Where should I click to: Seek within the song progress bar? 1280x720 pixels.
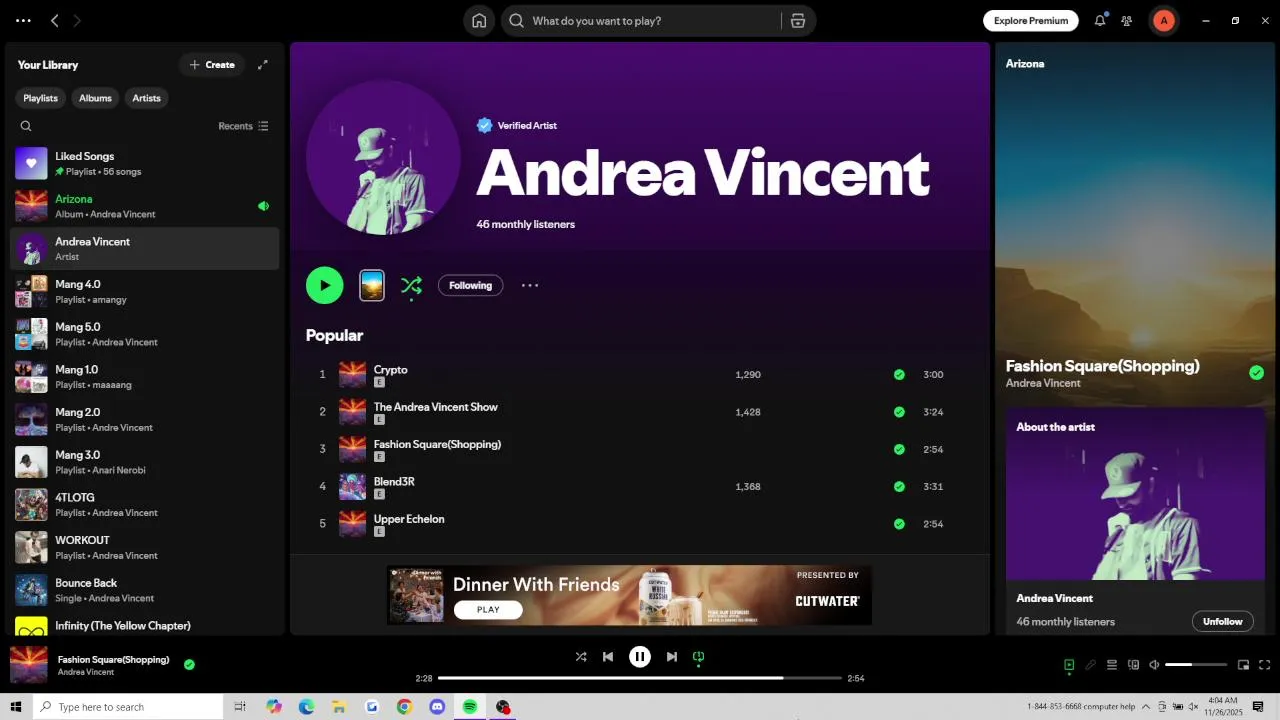pos(640,678)
